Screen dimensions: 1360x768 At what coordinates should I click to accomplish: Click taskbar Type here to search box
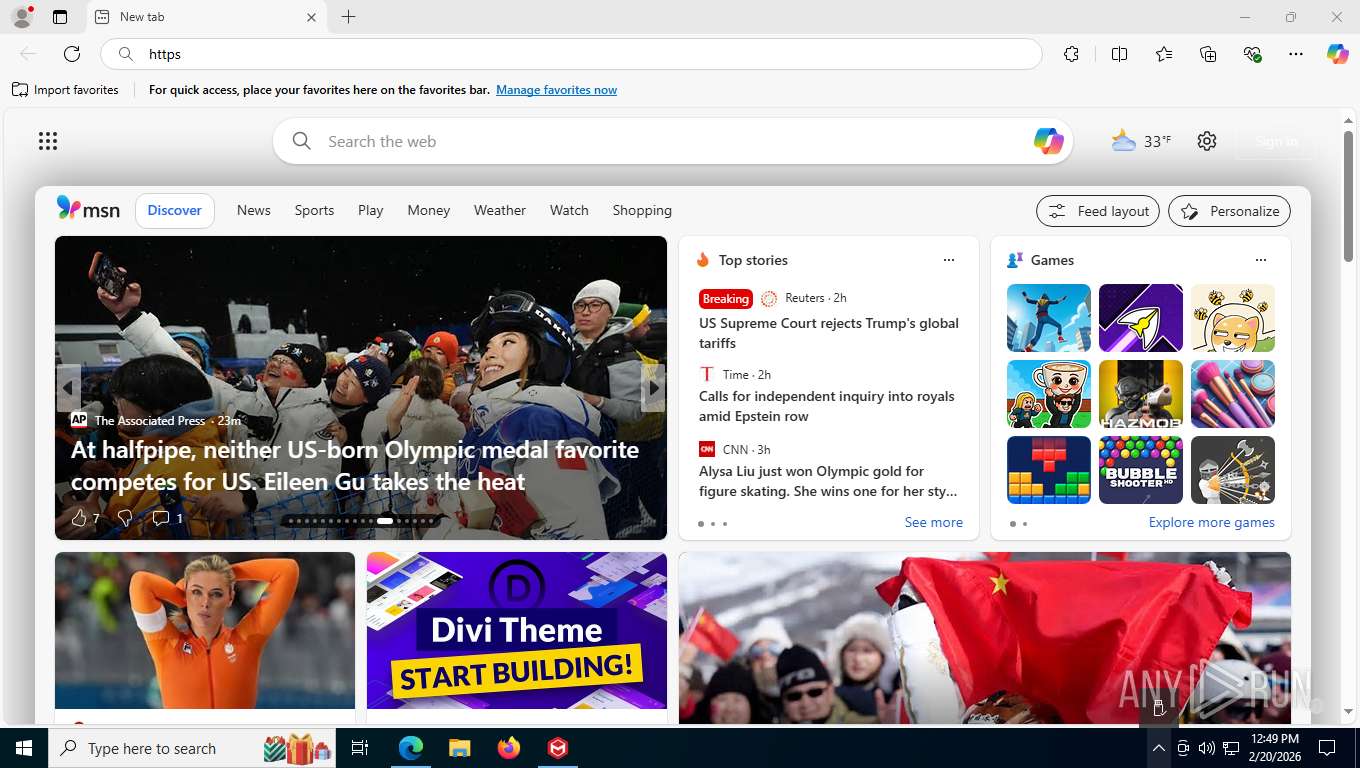tap(194, 748)
